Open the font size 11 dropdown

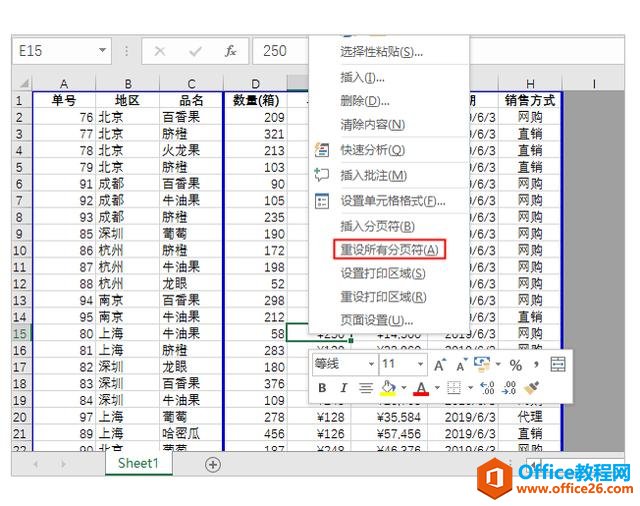tap(420, 364)
